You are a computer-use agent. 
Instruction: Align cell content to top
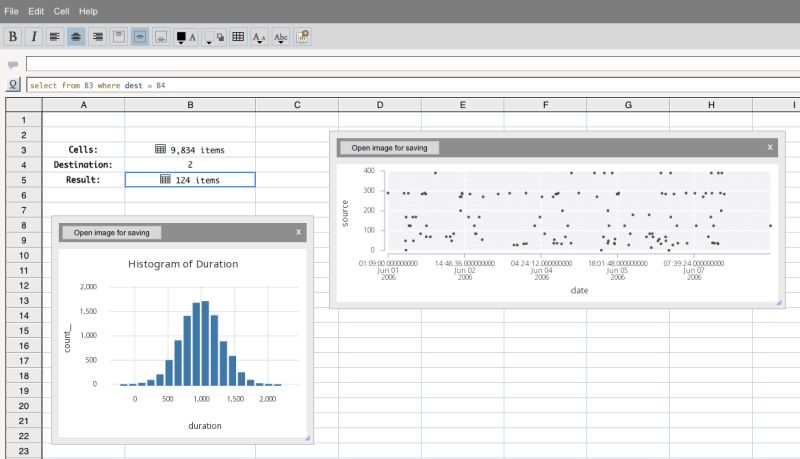tap(118, 37)
